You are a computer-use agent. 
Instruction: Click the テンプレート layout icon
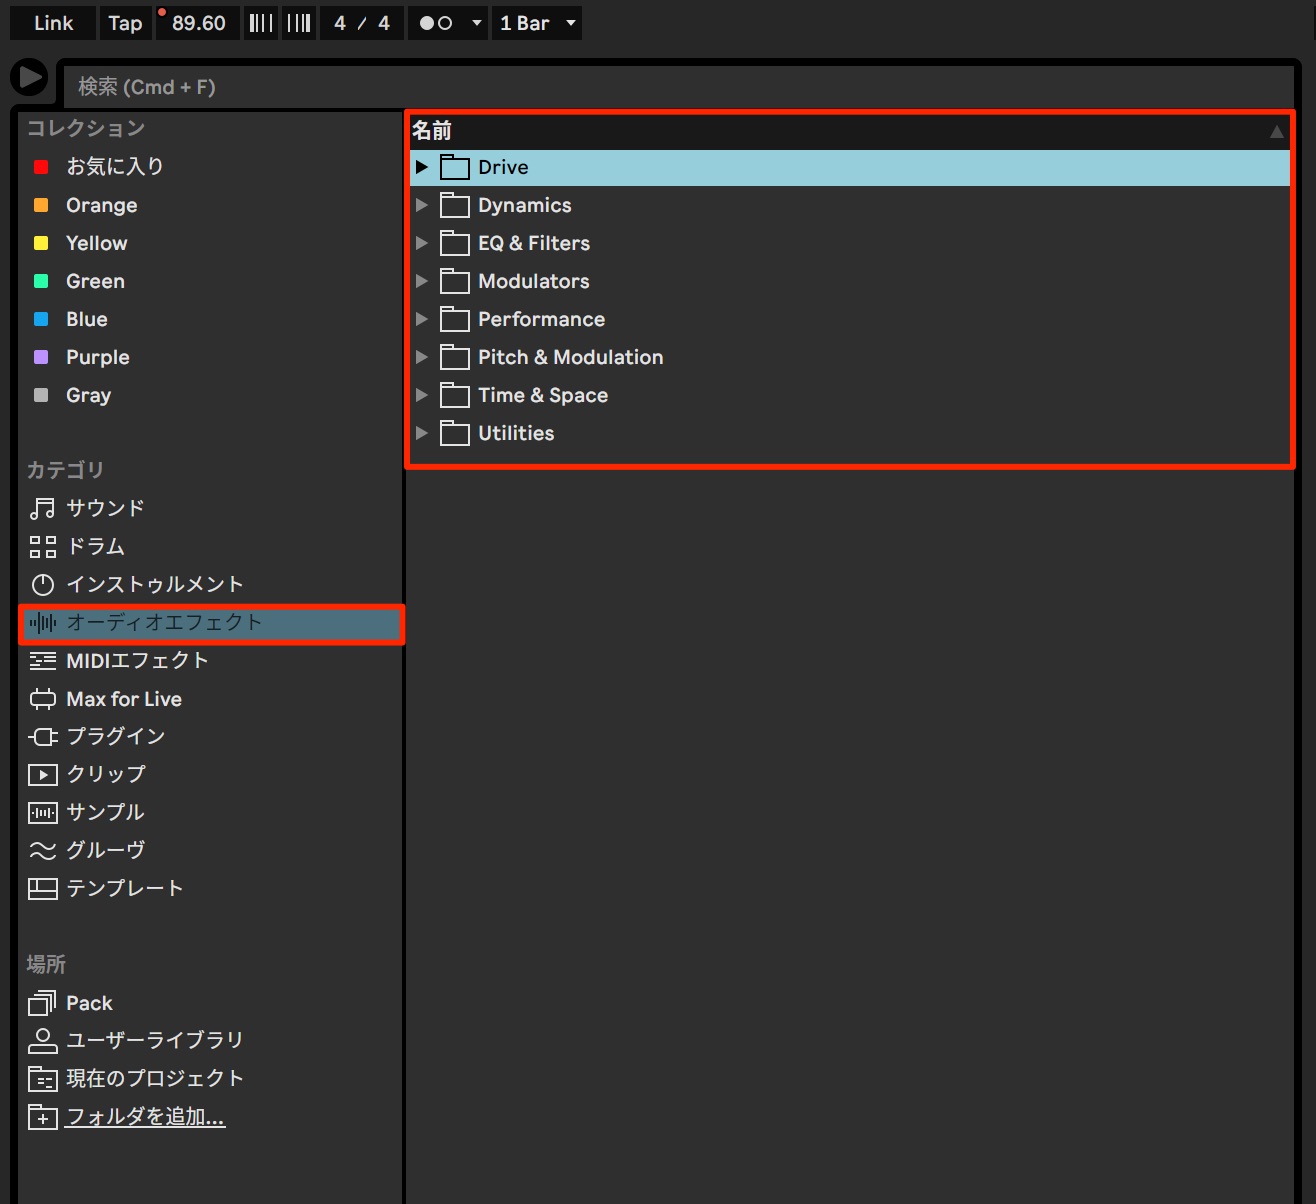42,889
